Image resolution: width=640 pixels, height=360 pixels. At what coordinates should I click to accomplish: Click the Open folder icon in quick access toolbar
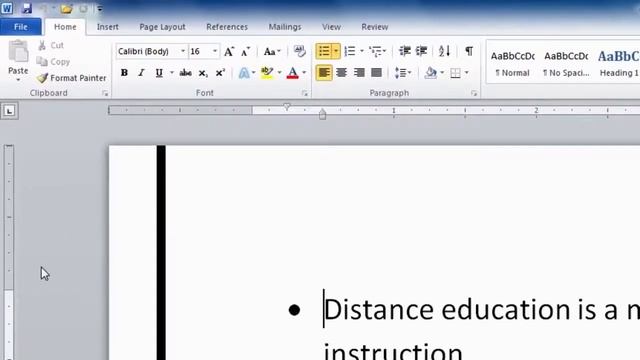coord(66,9)
